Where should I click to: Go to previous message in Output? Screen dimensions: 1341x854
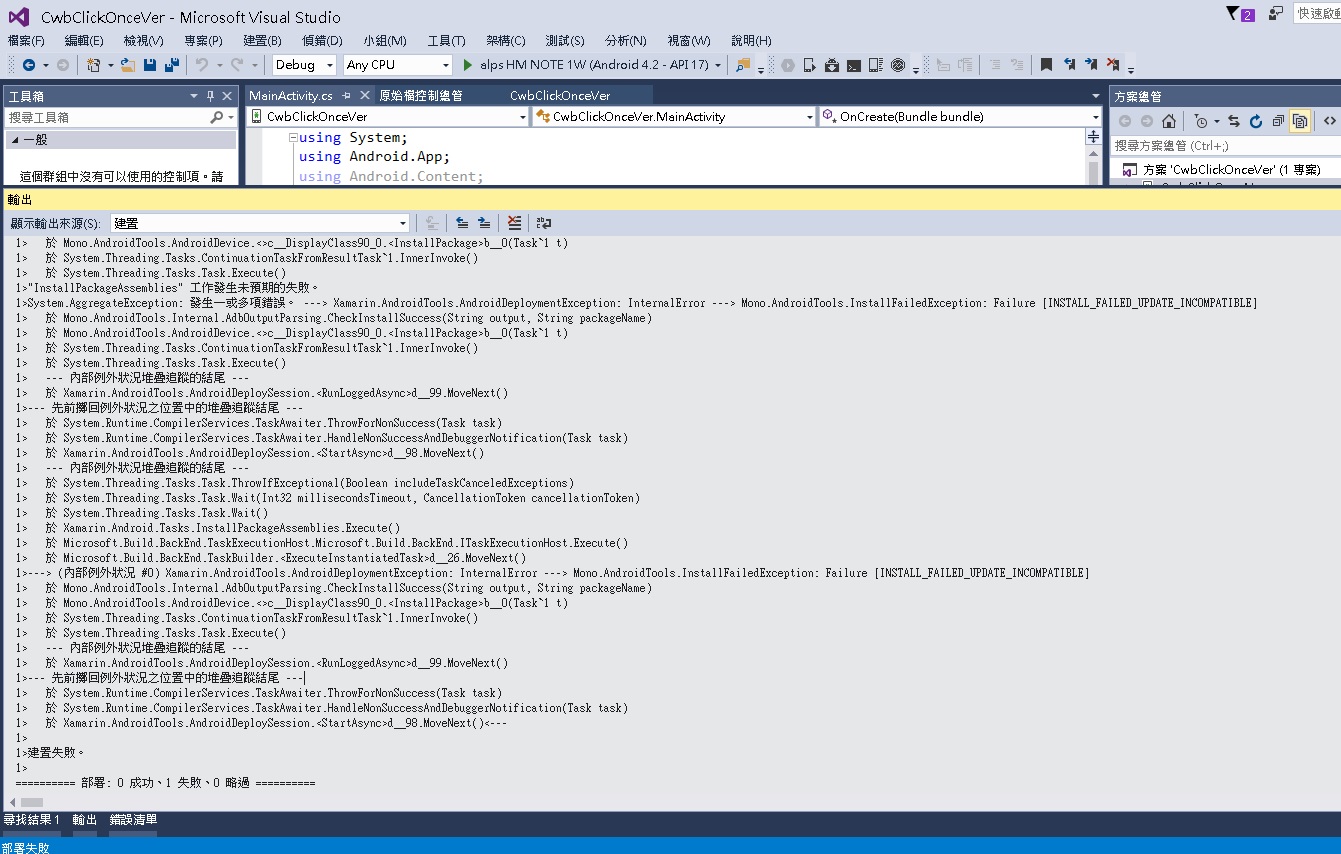461,223
